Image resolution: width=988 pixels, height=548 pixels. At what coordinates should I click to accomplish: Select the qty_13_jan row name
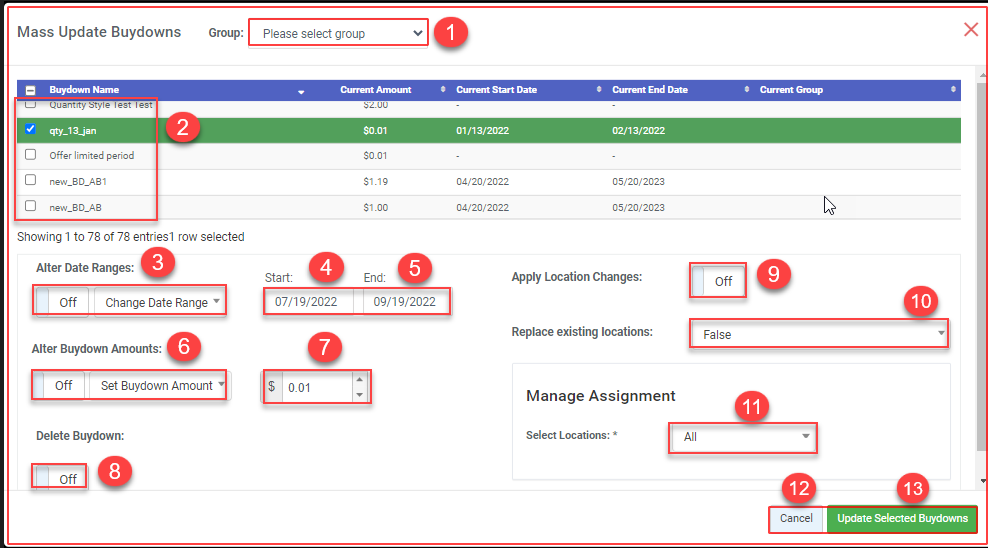coord(73,131)
